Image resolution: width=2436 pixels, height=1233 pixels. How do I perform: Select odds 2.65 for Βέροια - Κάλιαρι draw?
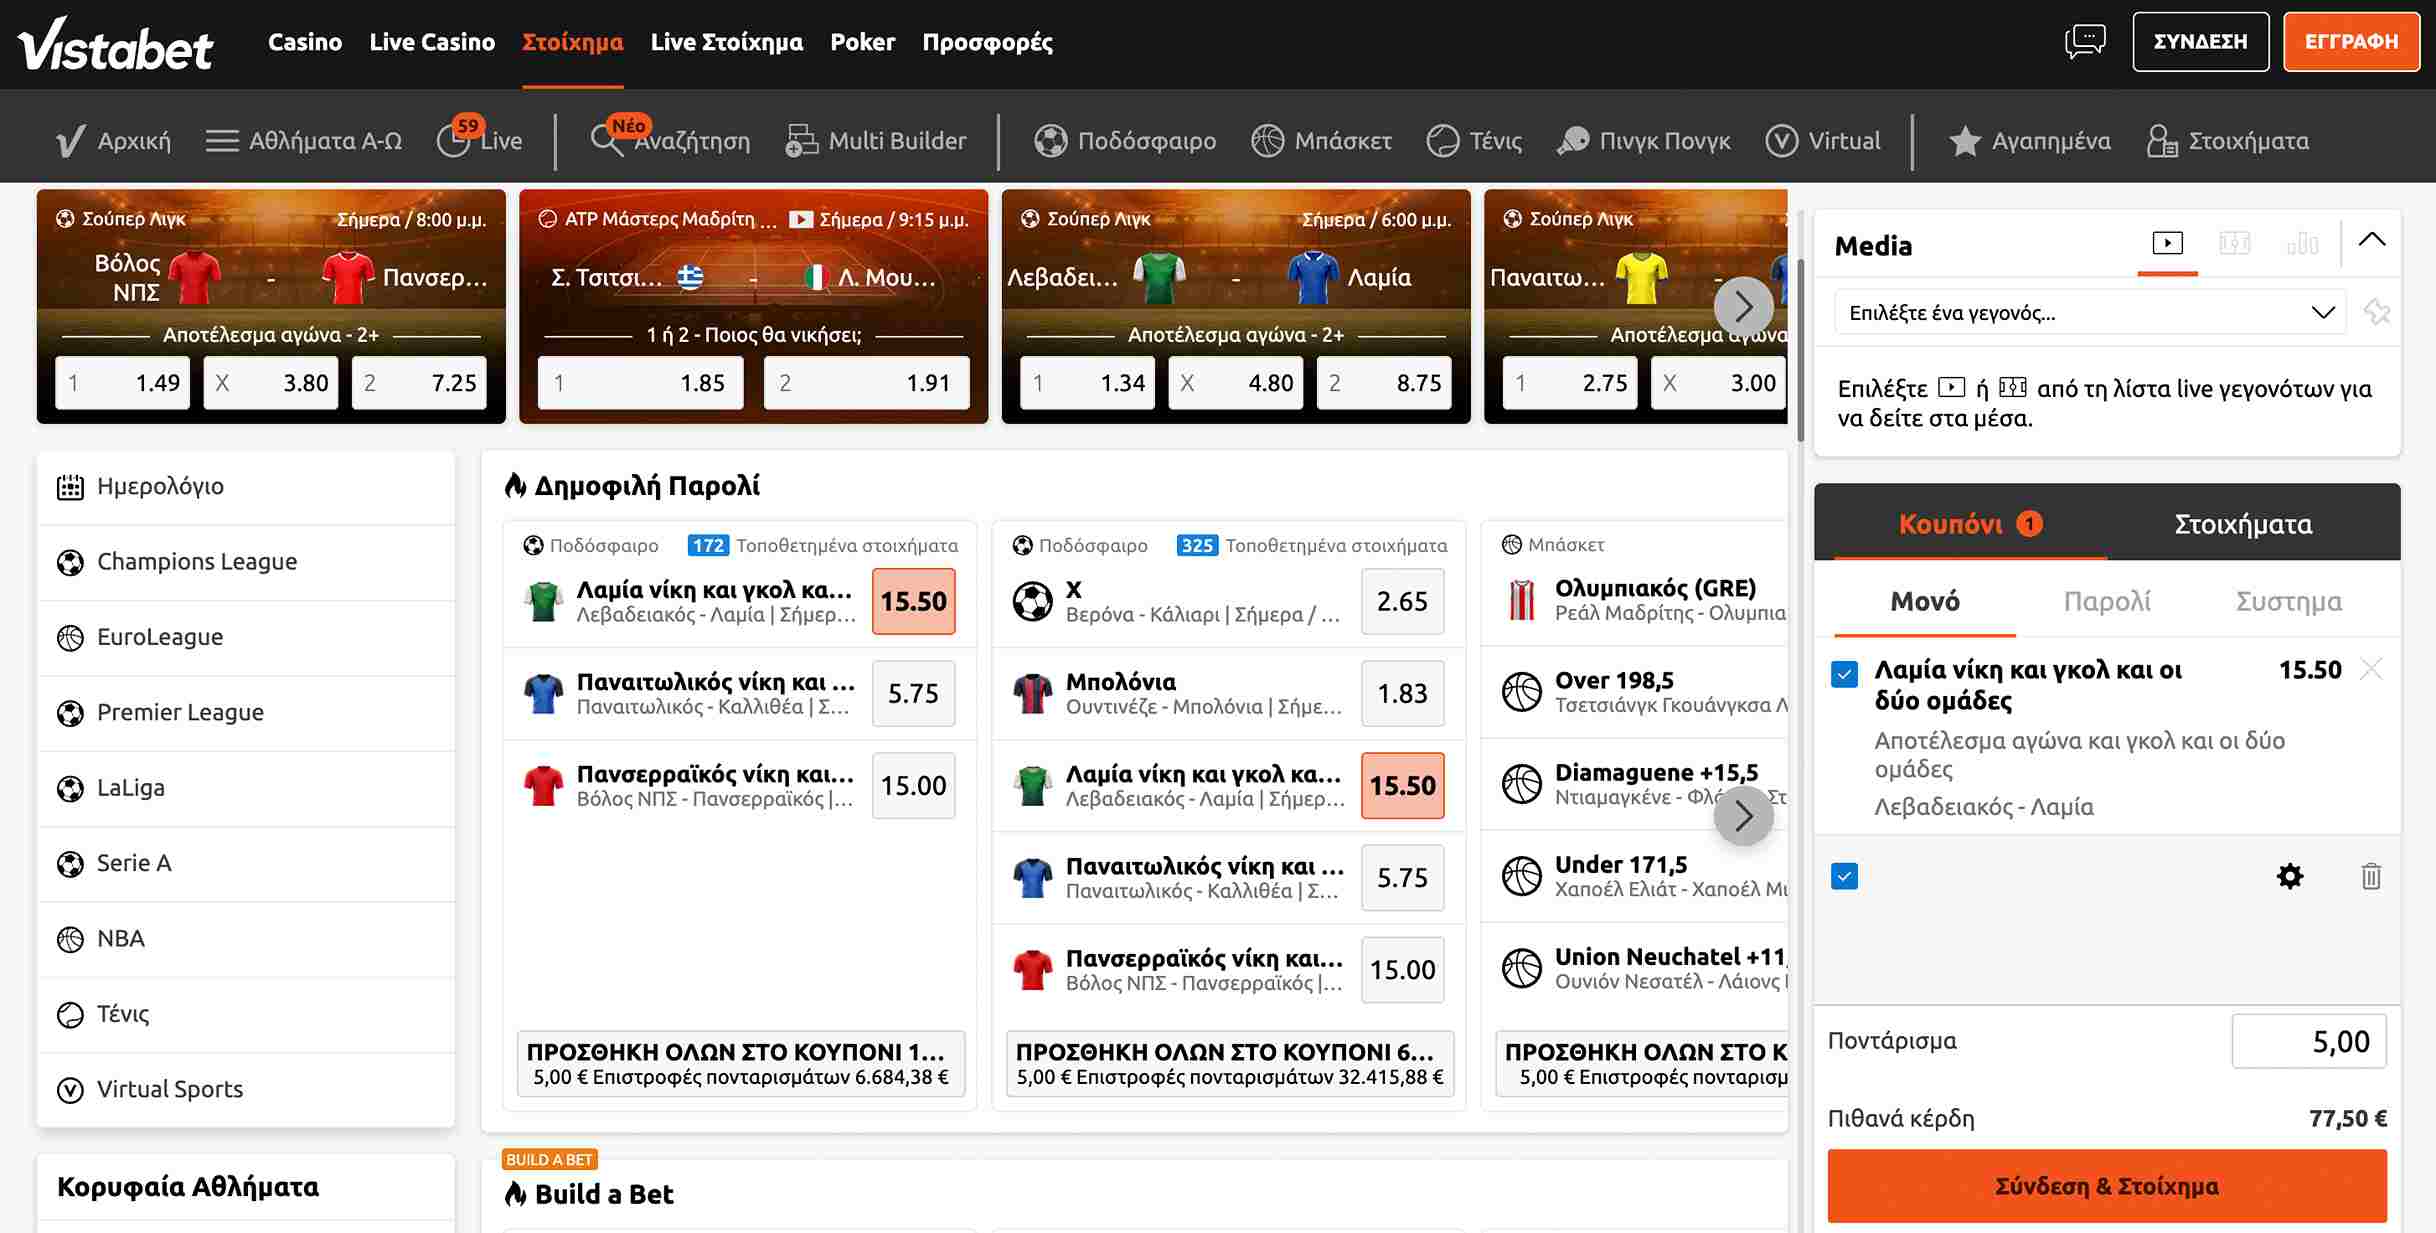pos(1402,601)
